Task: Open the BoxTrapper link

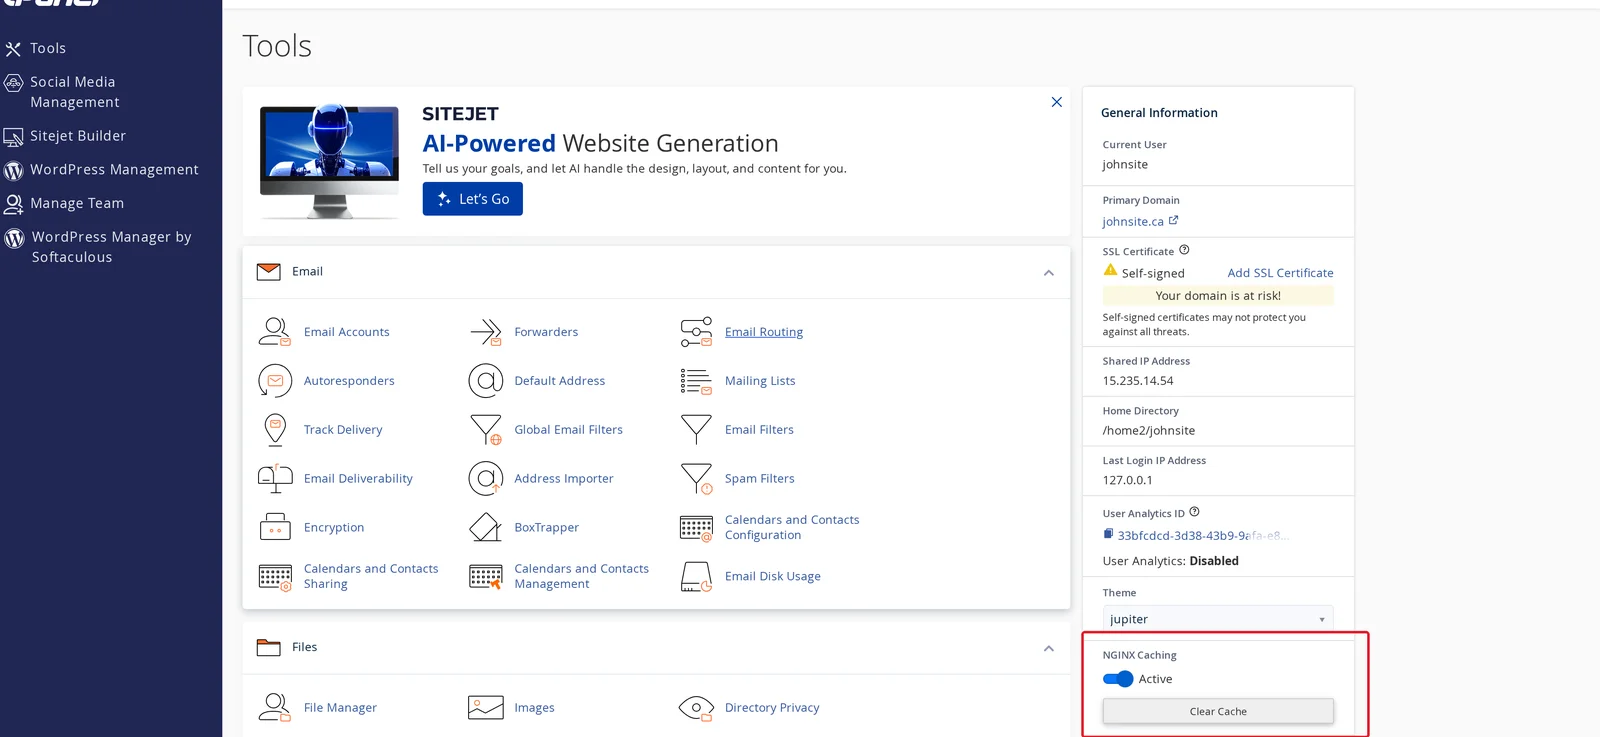Action: (547, 528)
